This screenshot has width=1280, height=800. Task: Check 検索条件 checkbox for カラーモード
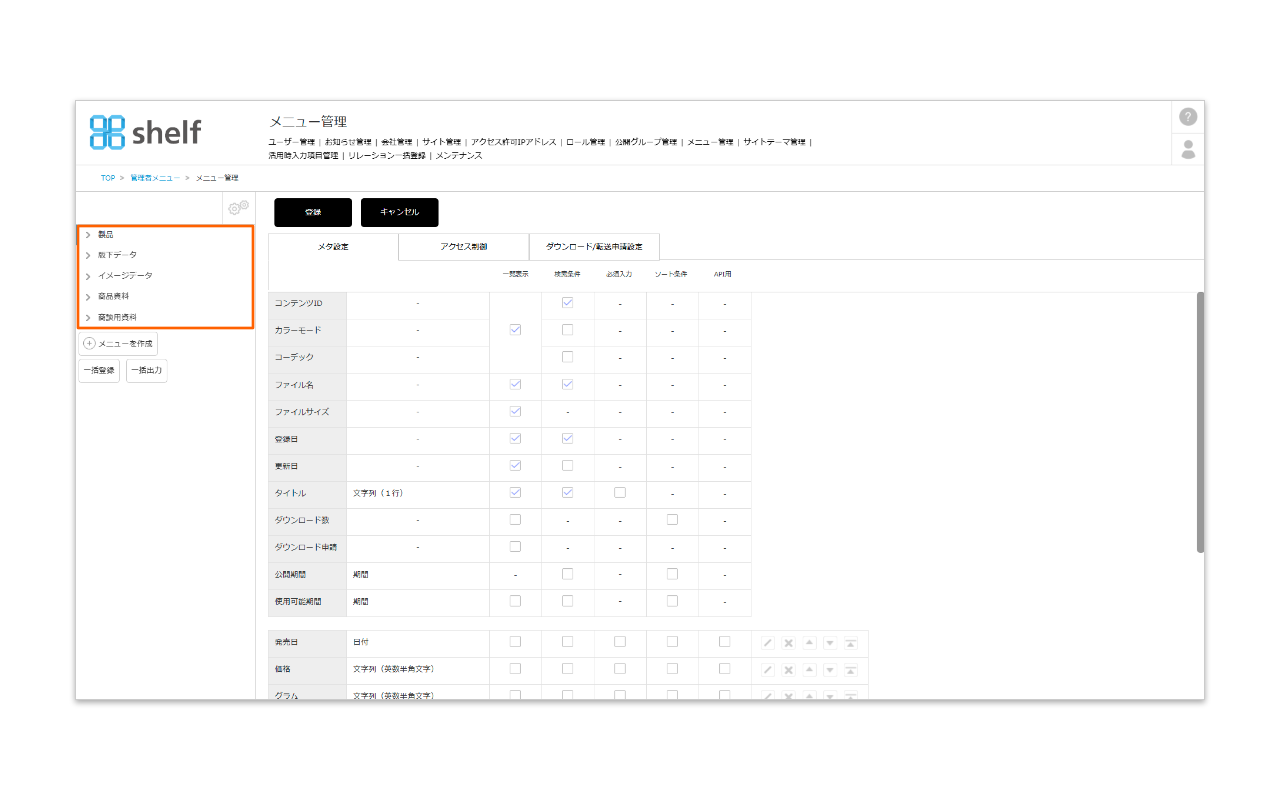pos(567,330)
